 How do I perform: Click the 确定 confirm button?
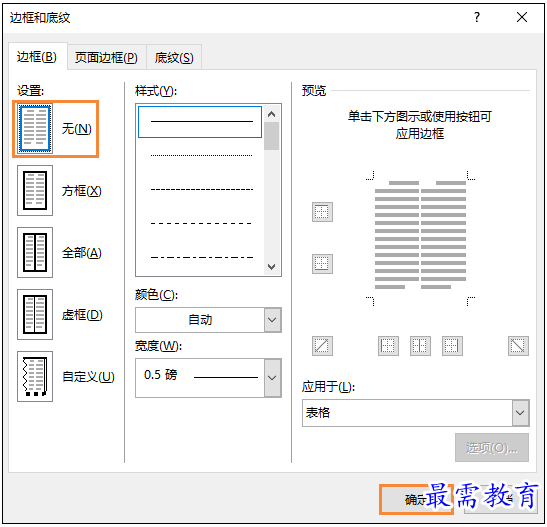coord(416,499)
